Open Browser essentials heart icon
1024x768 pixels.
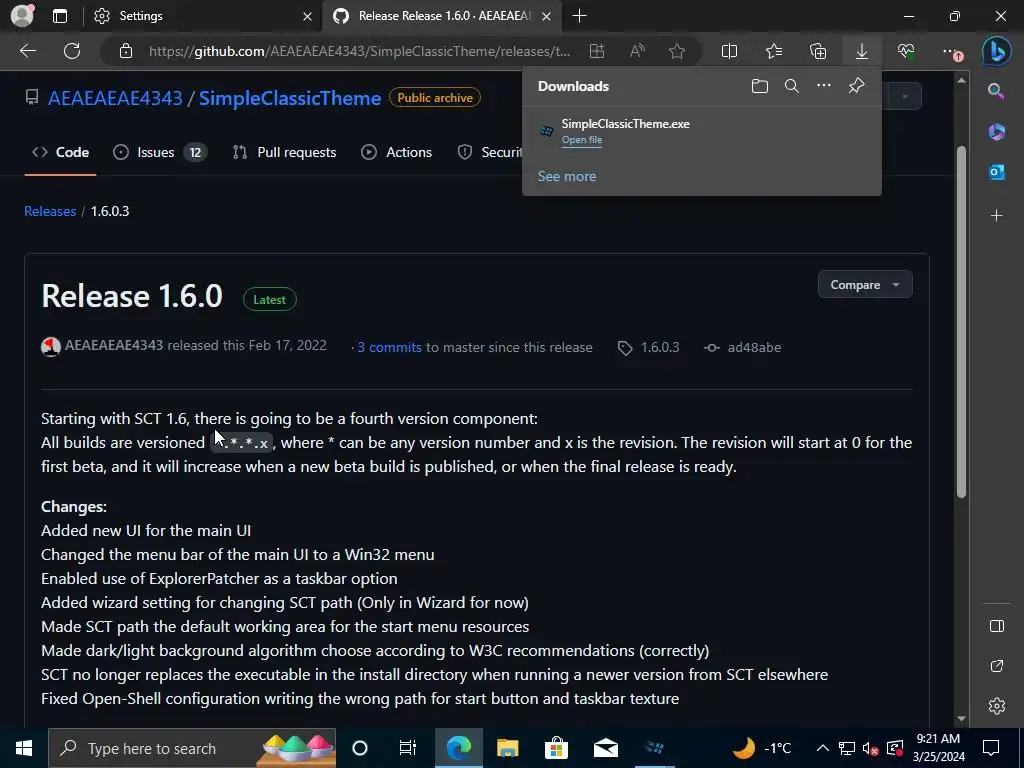pyautogui.click(x=906, y=51)
